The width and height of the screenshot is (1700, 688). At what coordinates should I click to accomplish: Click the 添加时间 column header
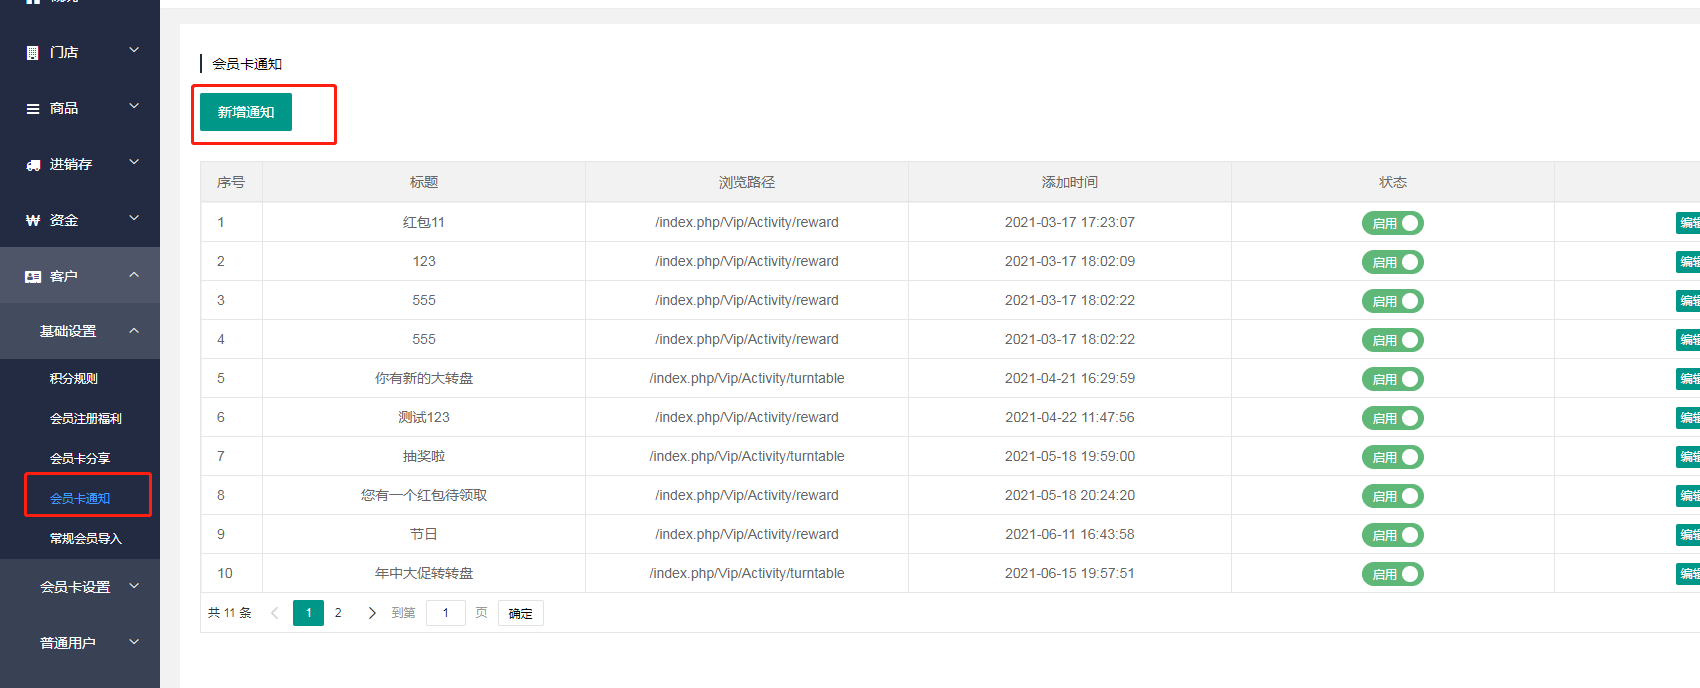click(x=1070, y=182)
